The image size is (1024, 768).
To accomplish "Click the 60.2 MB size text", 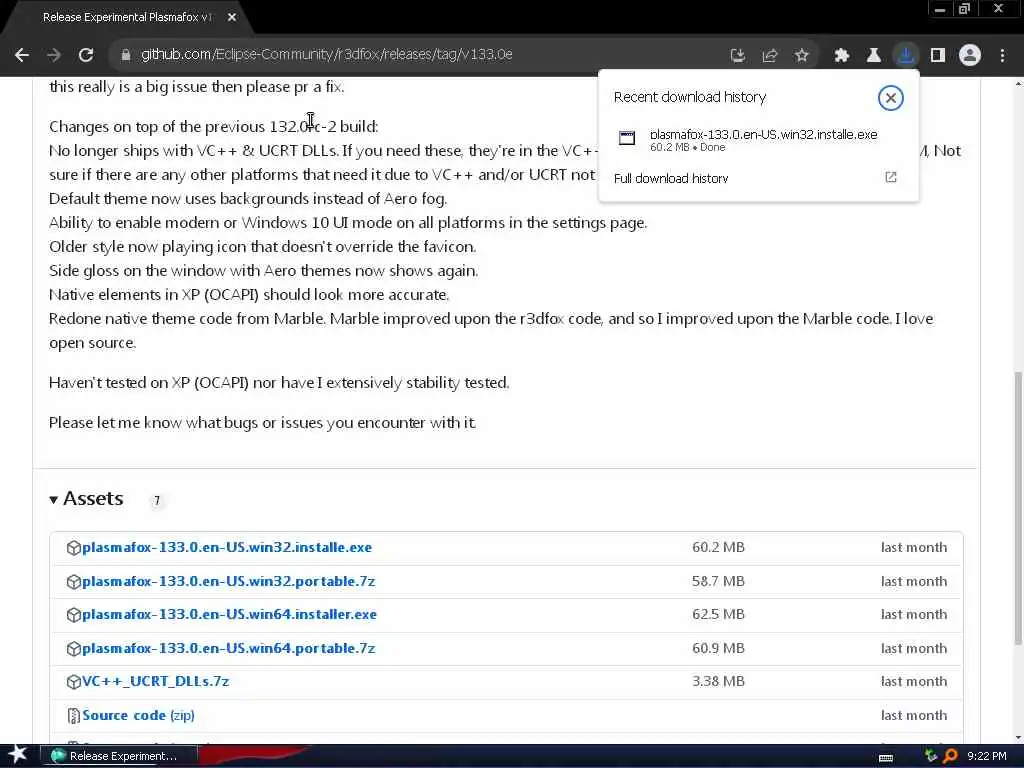I will [718, 547].
